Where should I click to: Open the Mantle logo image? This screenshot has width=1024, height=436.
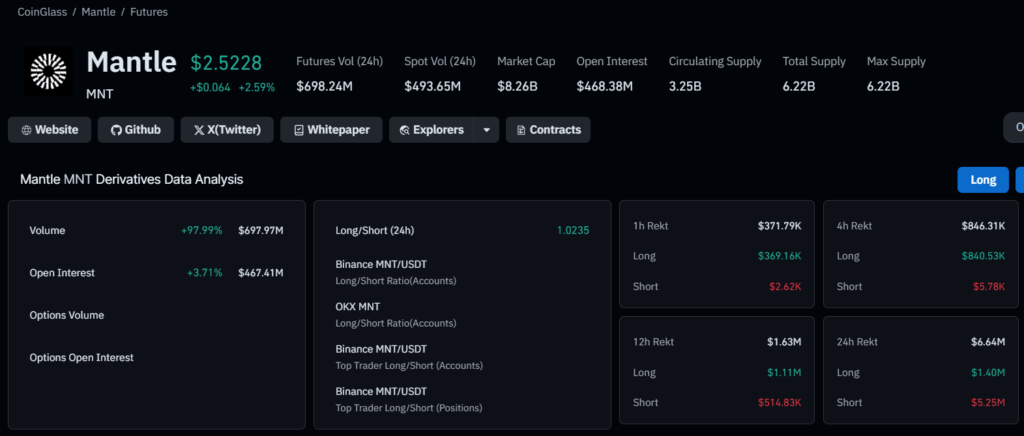49,72
